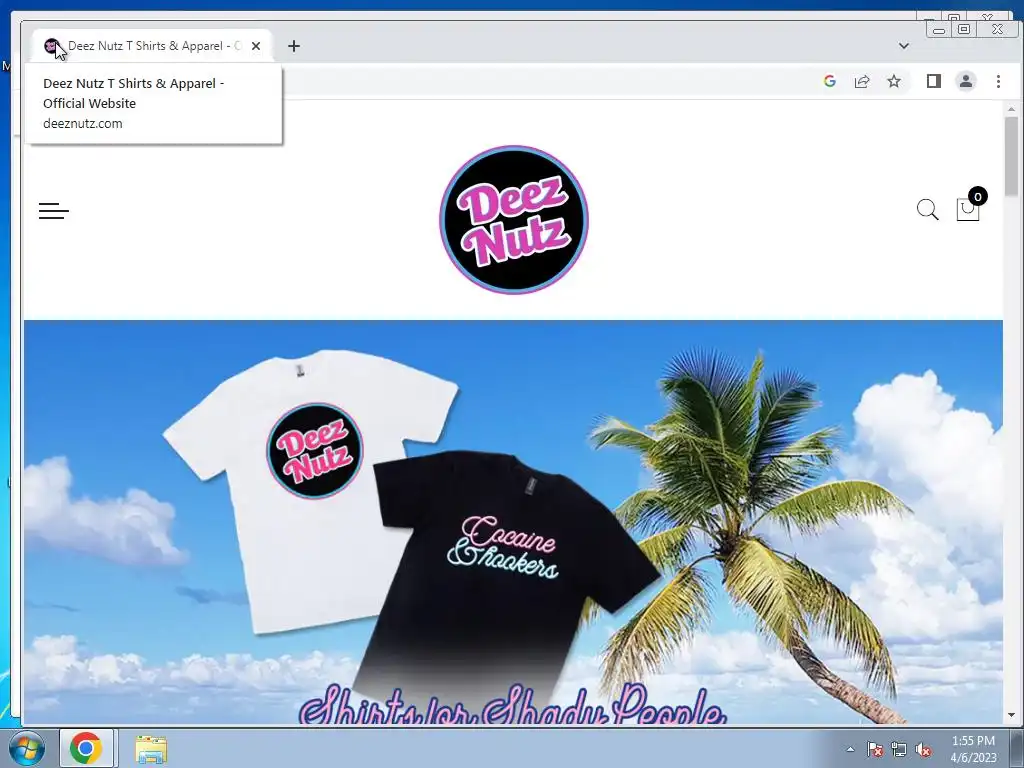Click the deeznutz.com text in tooltip

[82, 123]
